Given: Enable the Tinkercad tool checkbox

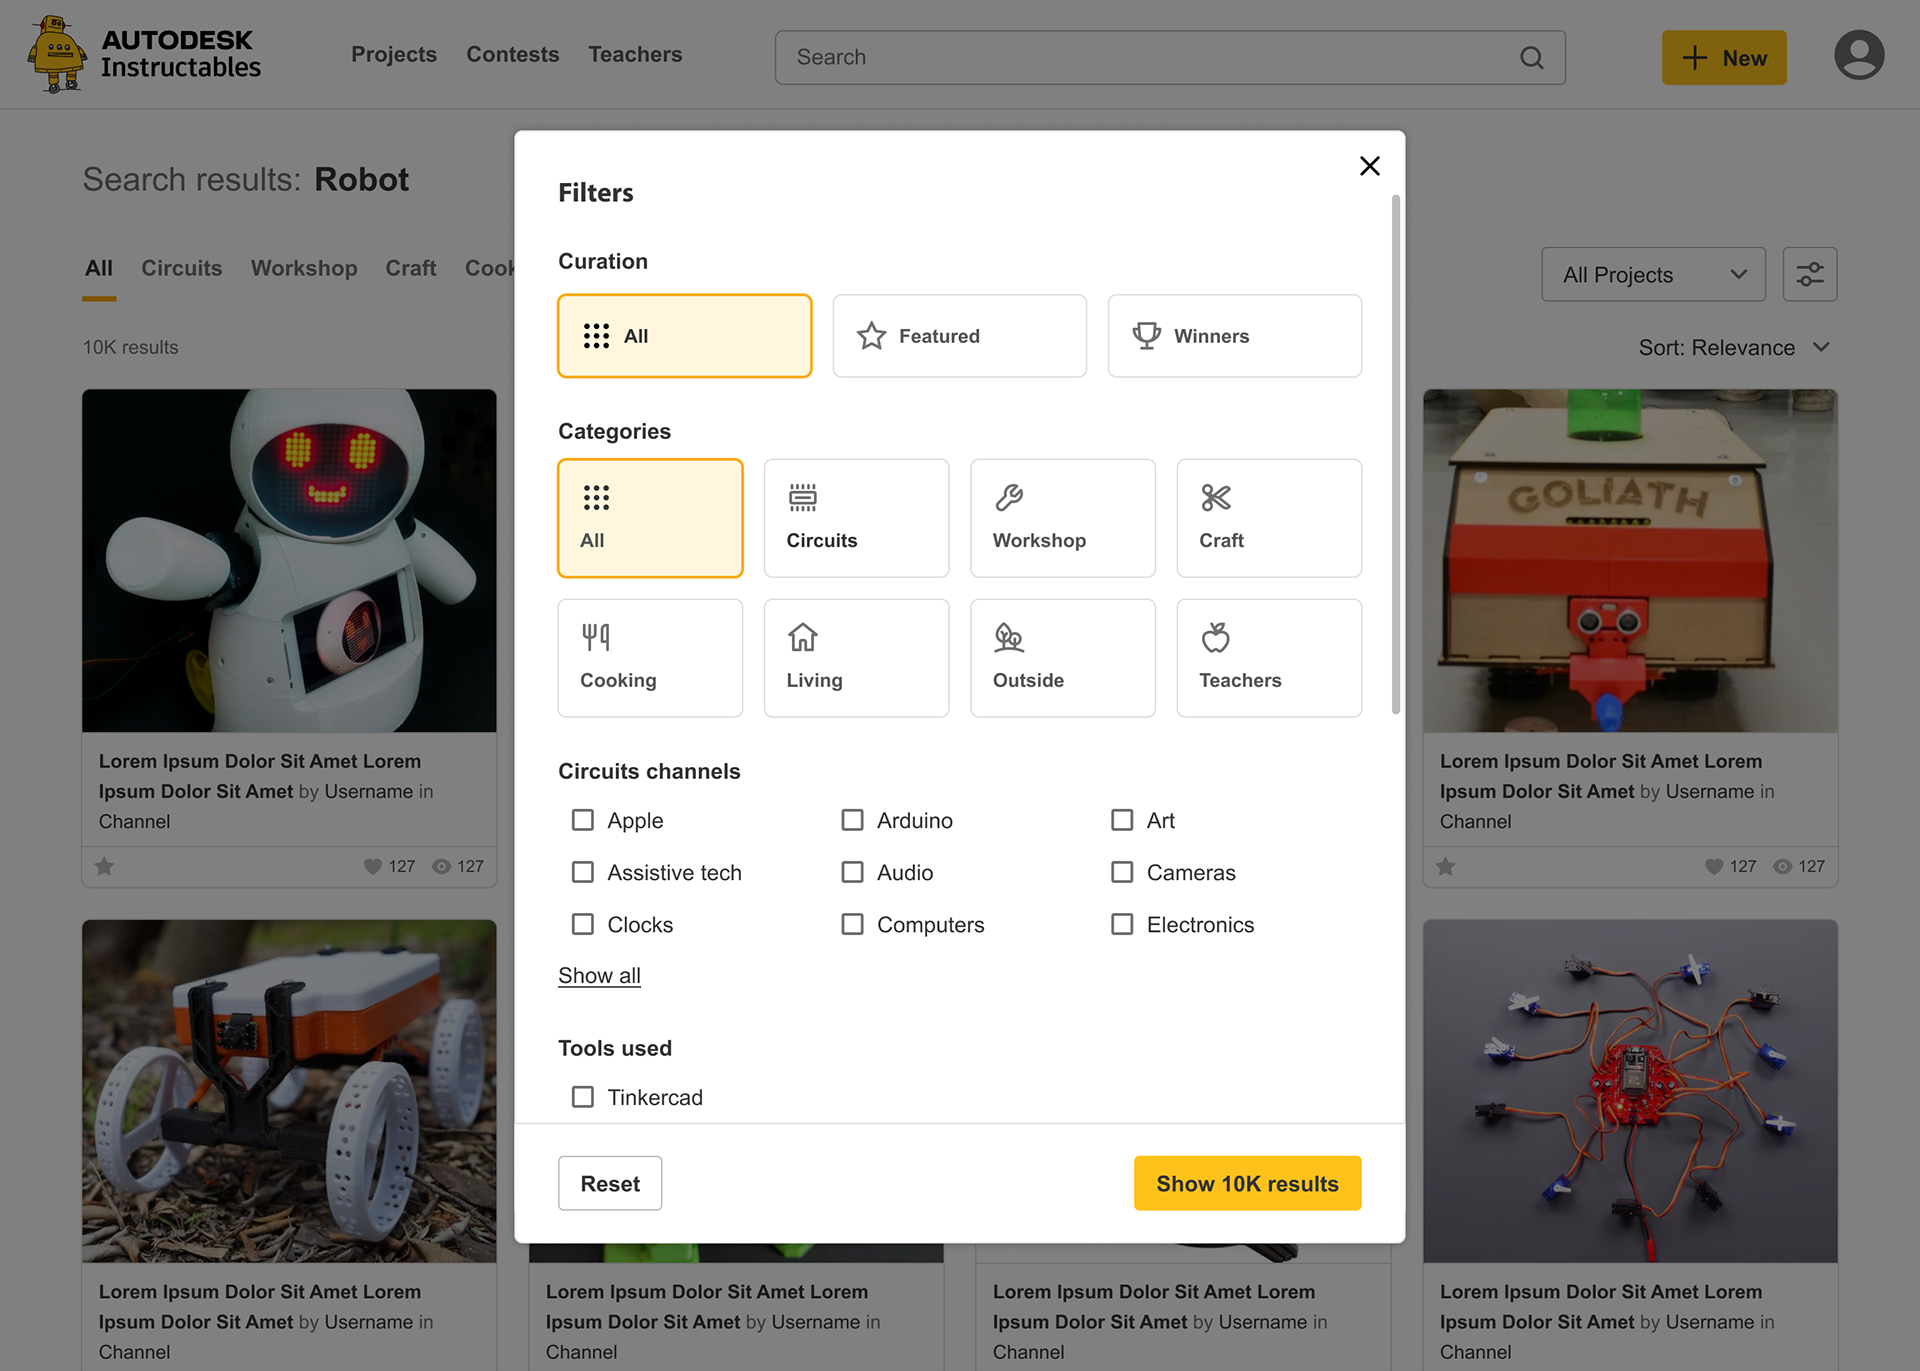Looking at the screenshot, I should click(x=583, y=1097).
